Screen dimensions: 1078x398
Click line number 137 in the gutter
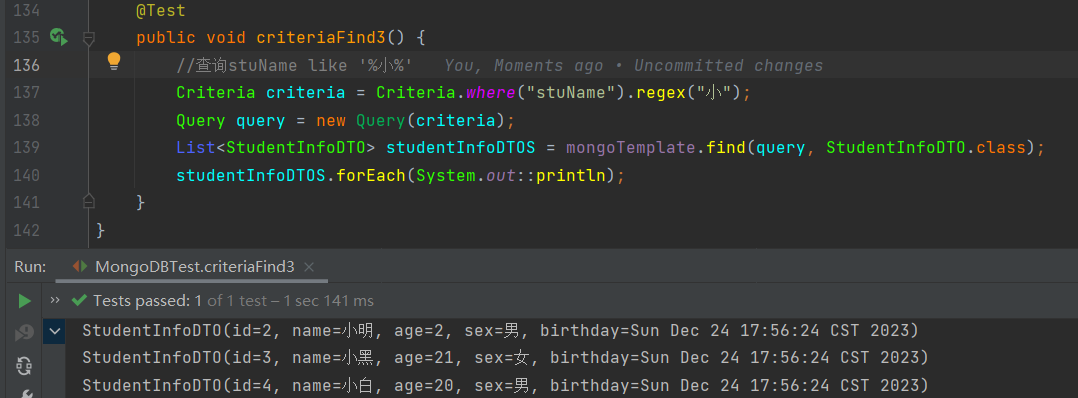pyautogui.click(x=27, y=92)
